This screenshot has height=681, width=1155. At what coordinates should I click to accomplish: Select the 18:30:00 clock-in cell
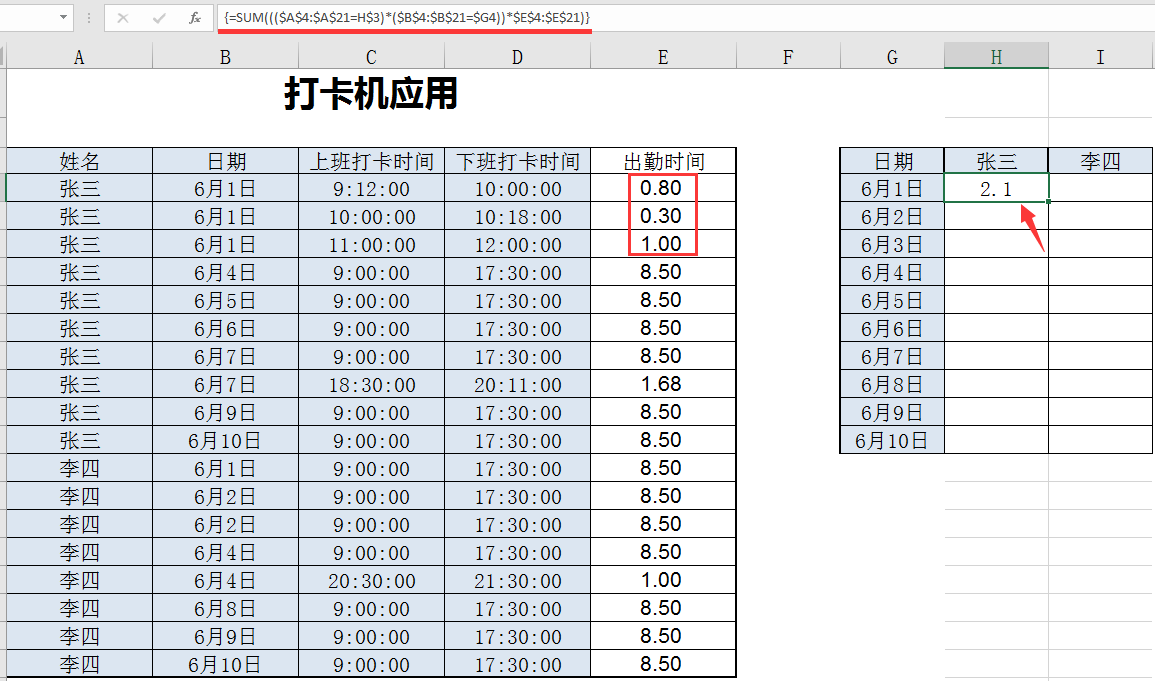click(x=371, y=384)
